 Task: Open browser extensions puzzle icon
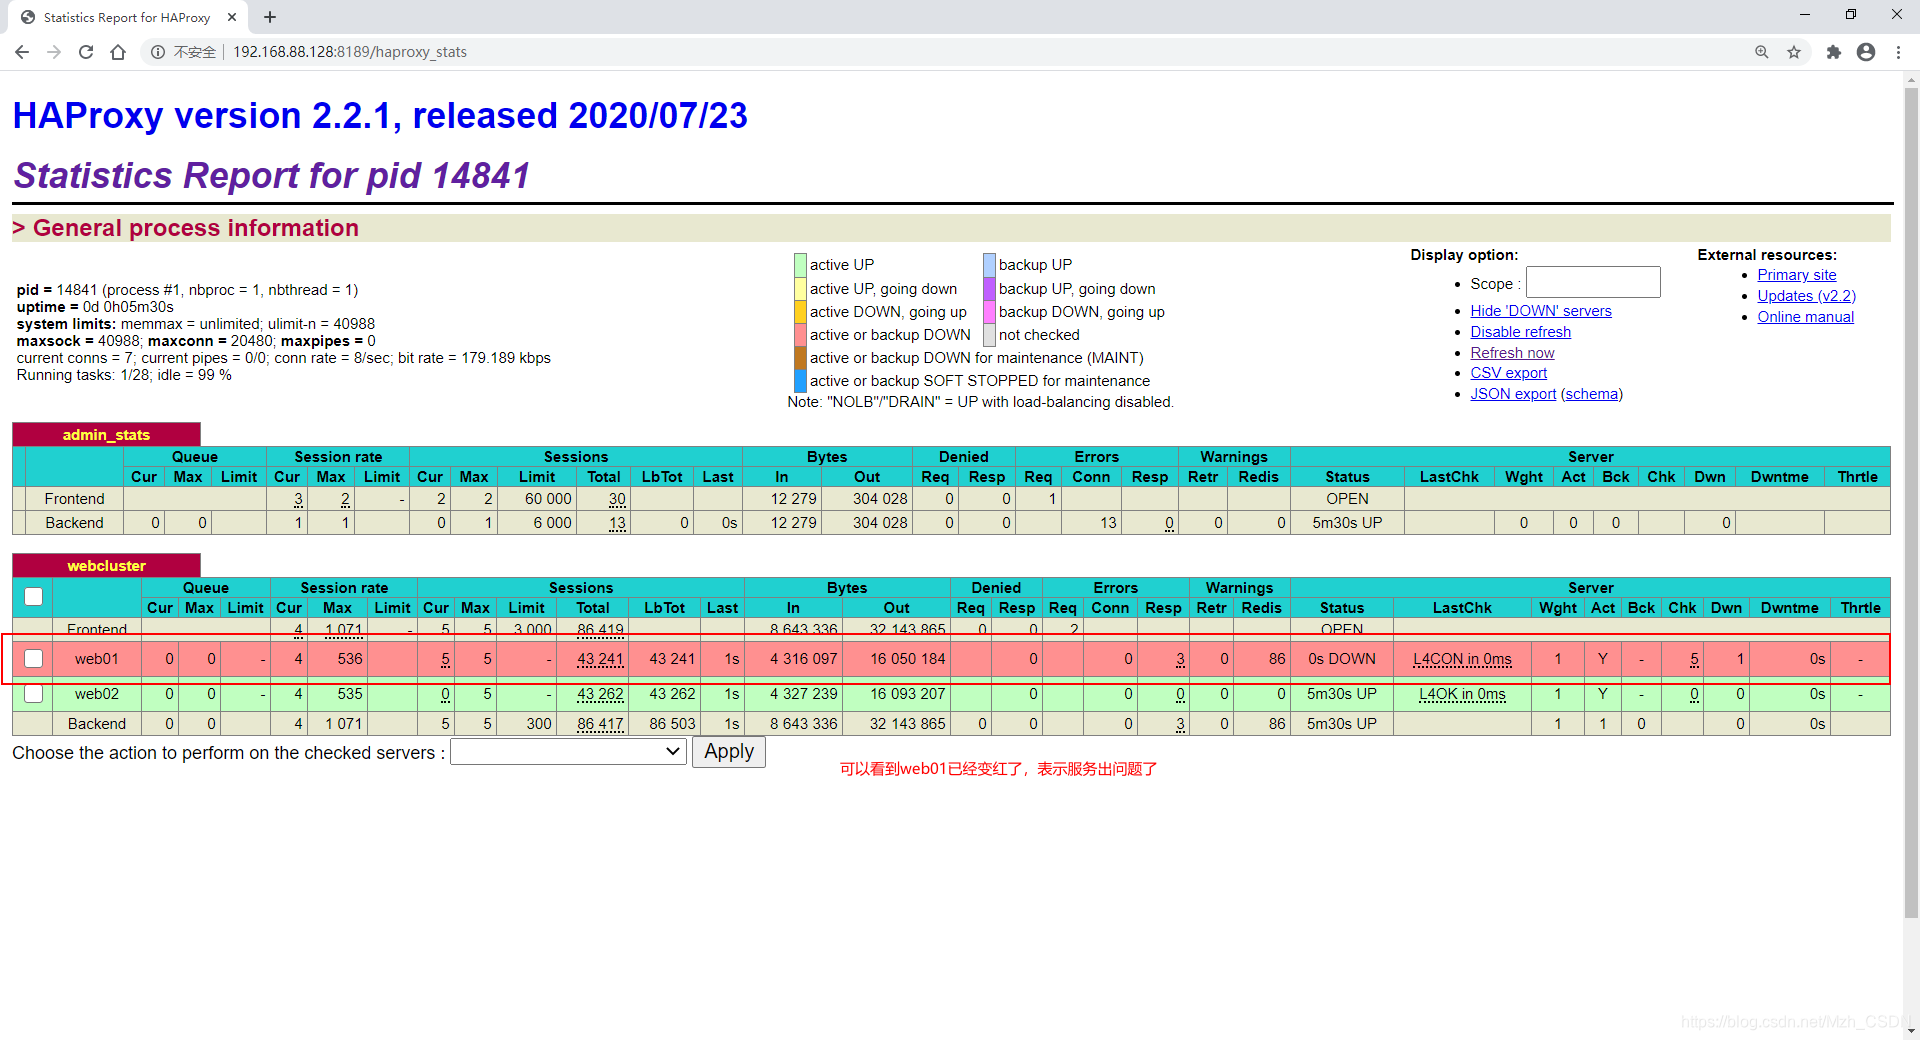[1834, 52]
